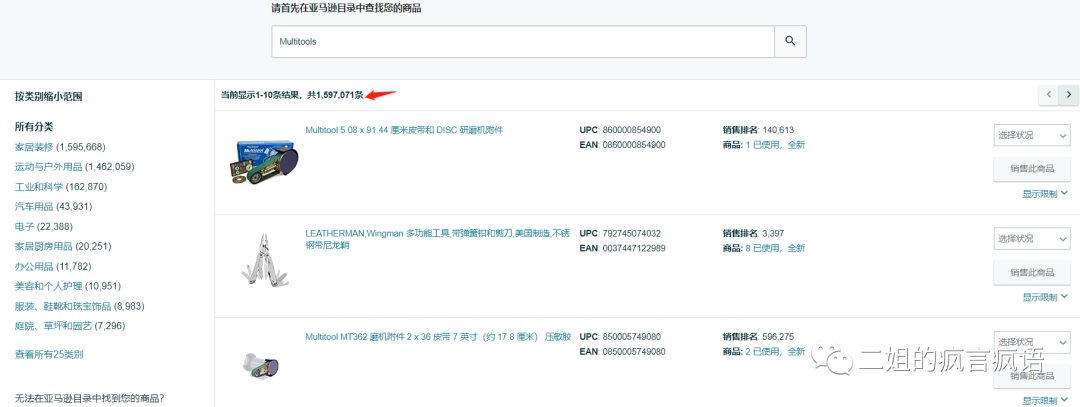Expand 显示限制 for UPC 860000854900 item

click(1046, 194)
